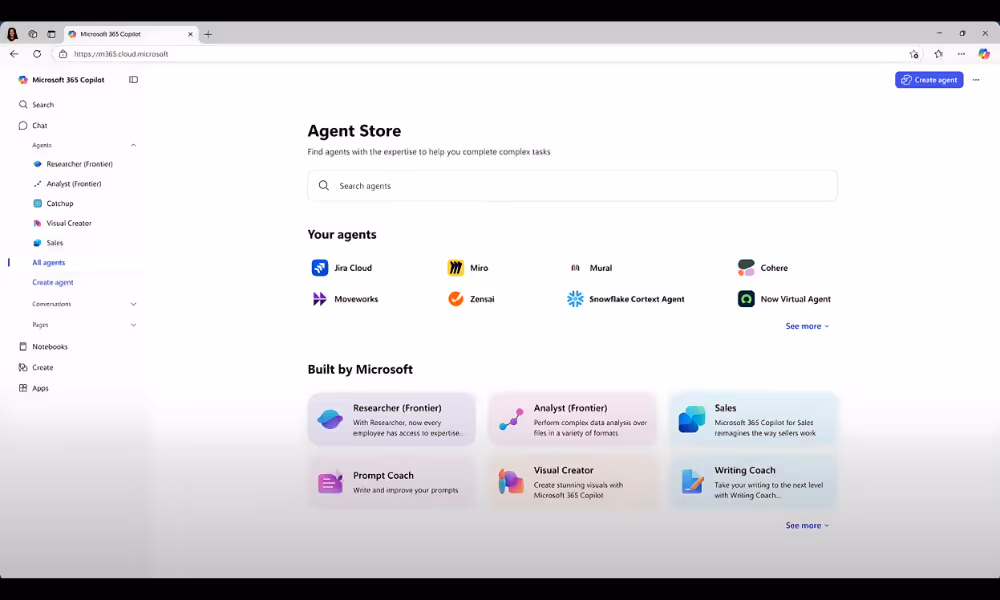Click the browser address bar URL

tap(121, 54)
